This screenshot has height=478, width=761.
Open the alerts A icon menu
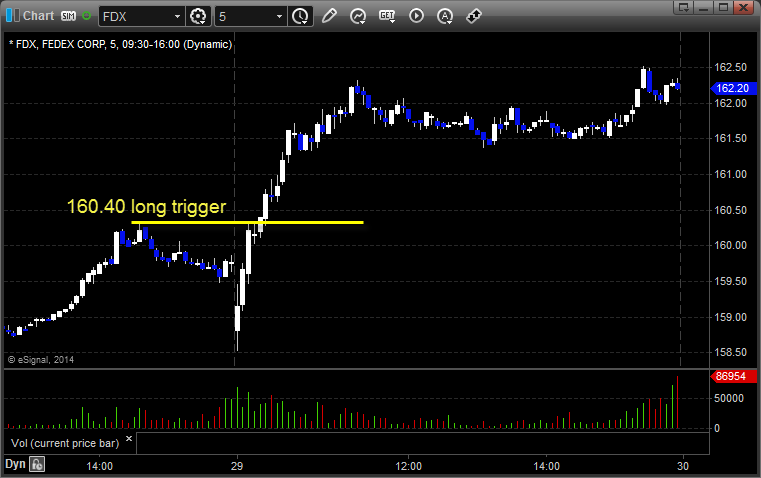445,16
